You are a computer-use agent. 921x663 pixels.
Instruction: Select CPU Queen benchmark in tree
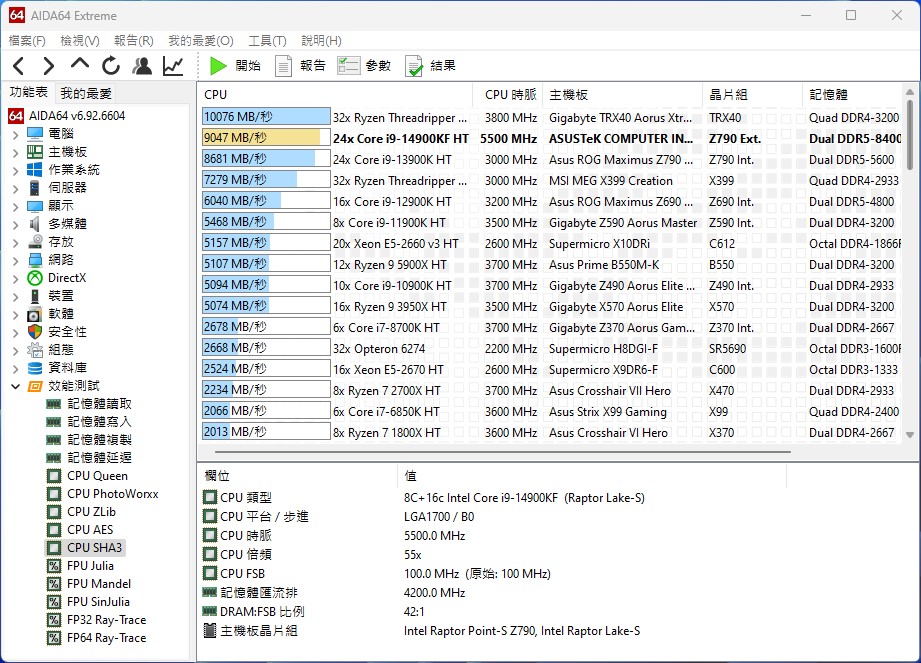[x=97, y=476]
